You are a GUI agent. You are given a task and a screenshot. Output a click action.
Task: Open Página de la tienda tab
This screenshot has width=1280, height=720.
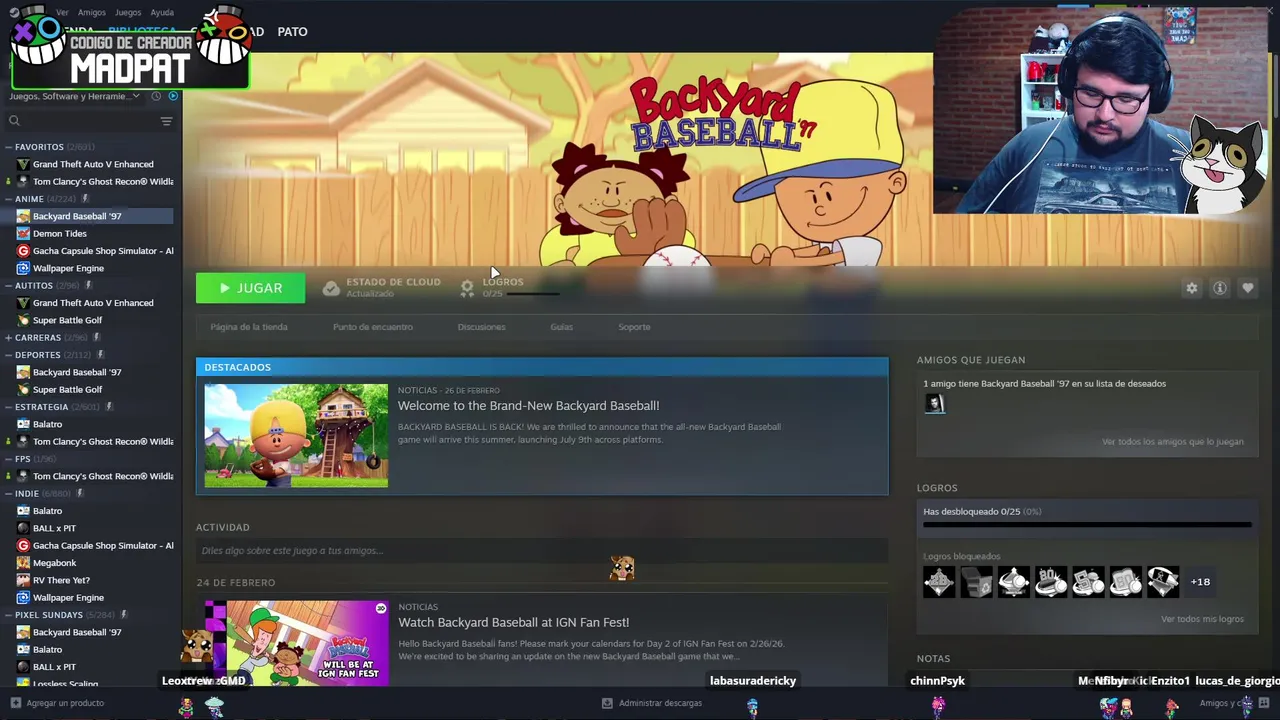pyautogui.click(x=249, y=327)
